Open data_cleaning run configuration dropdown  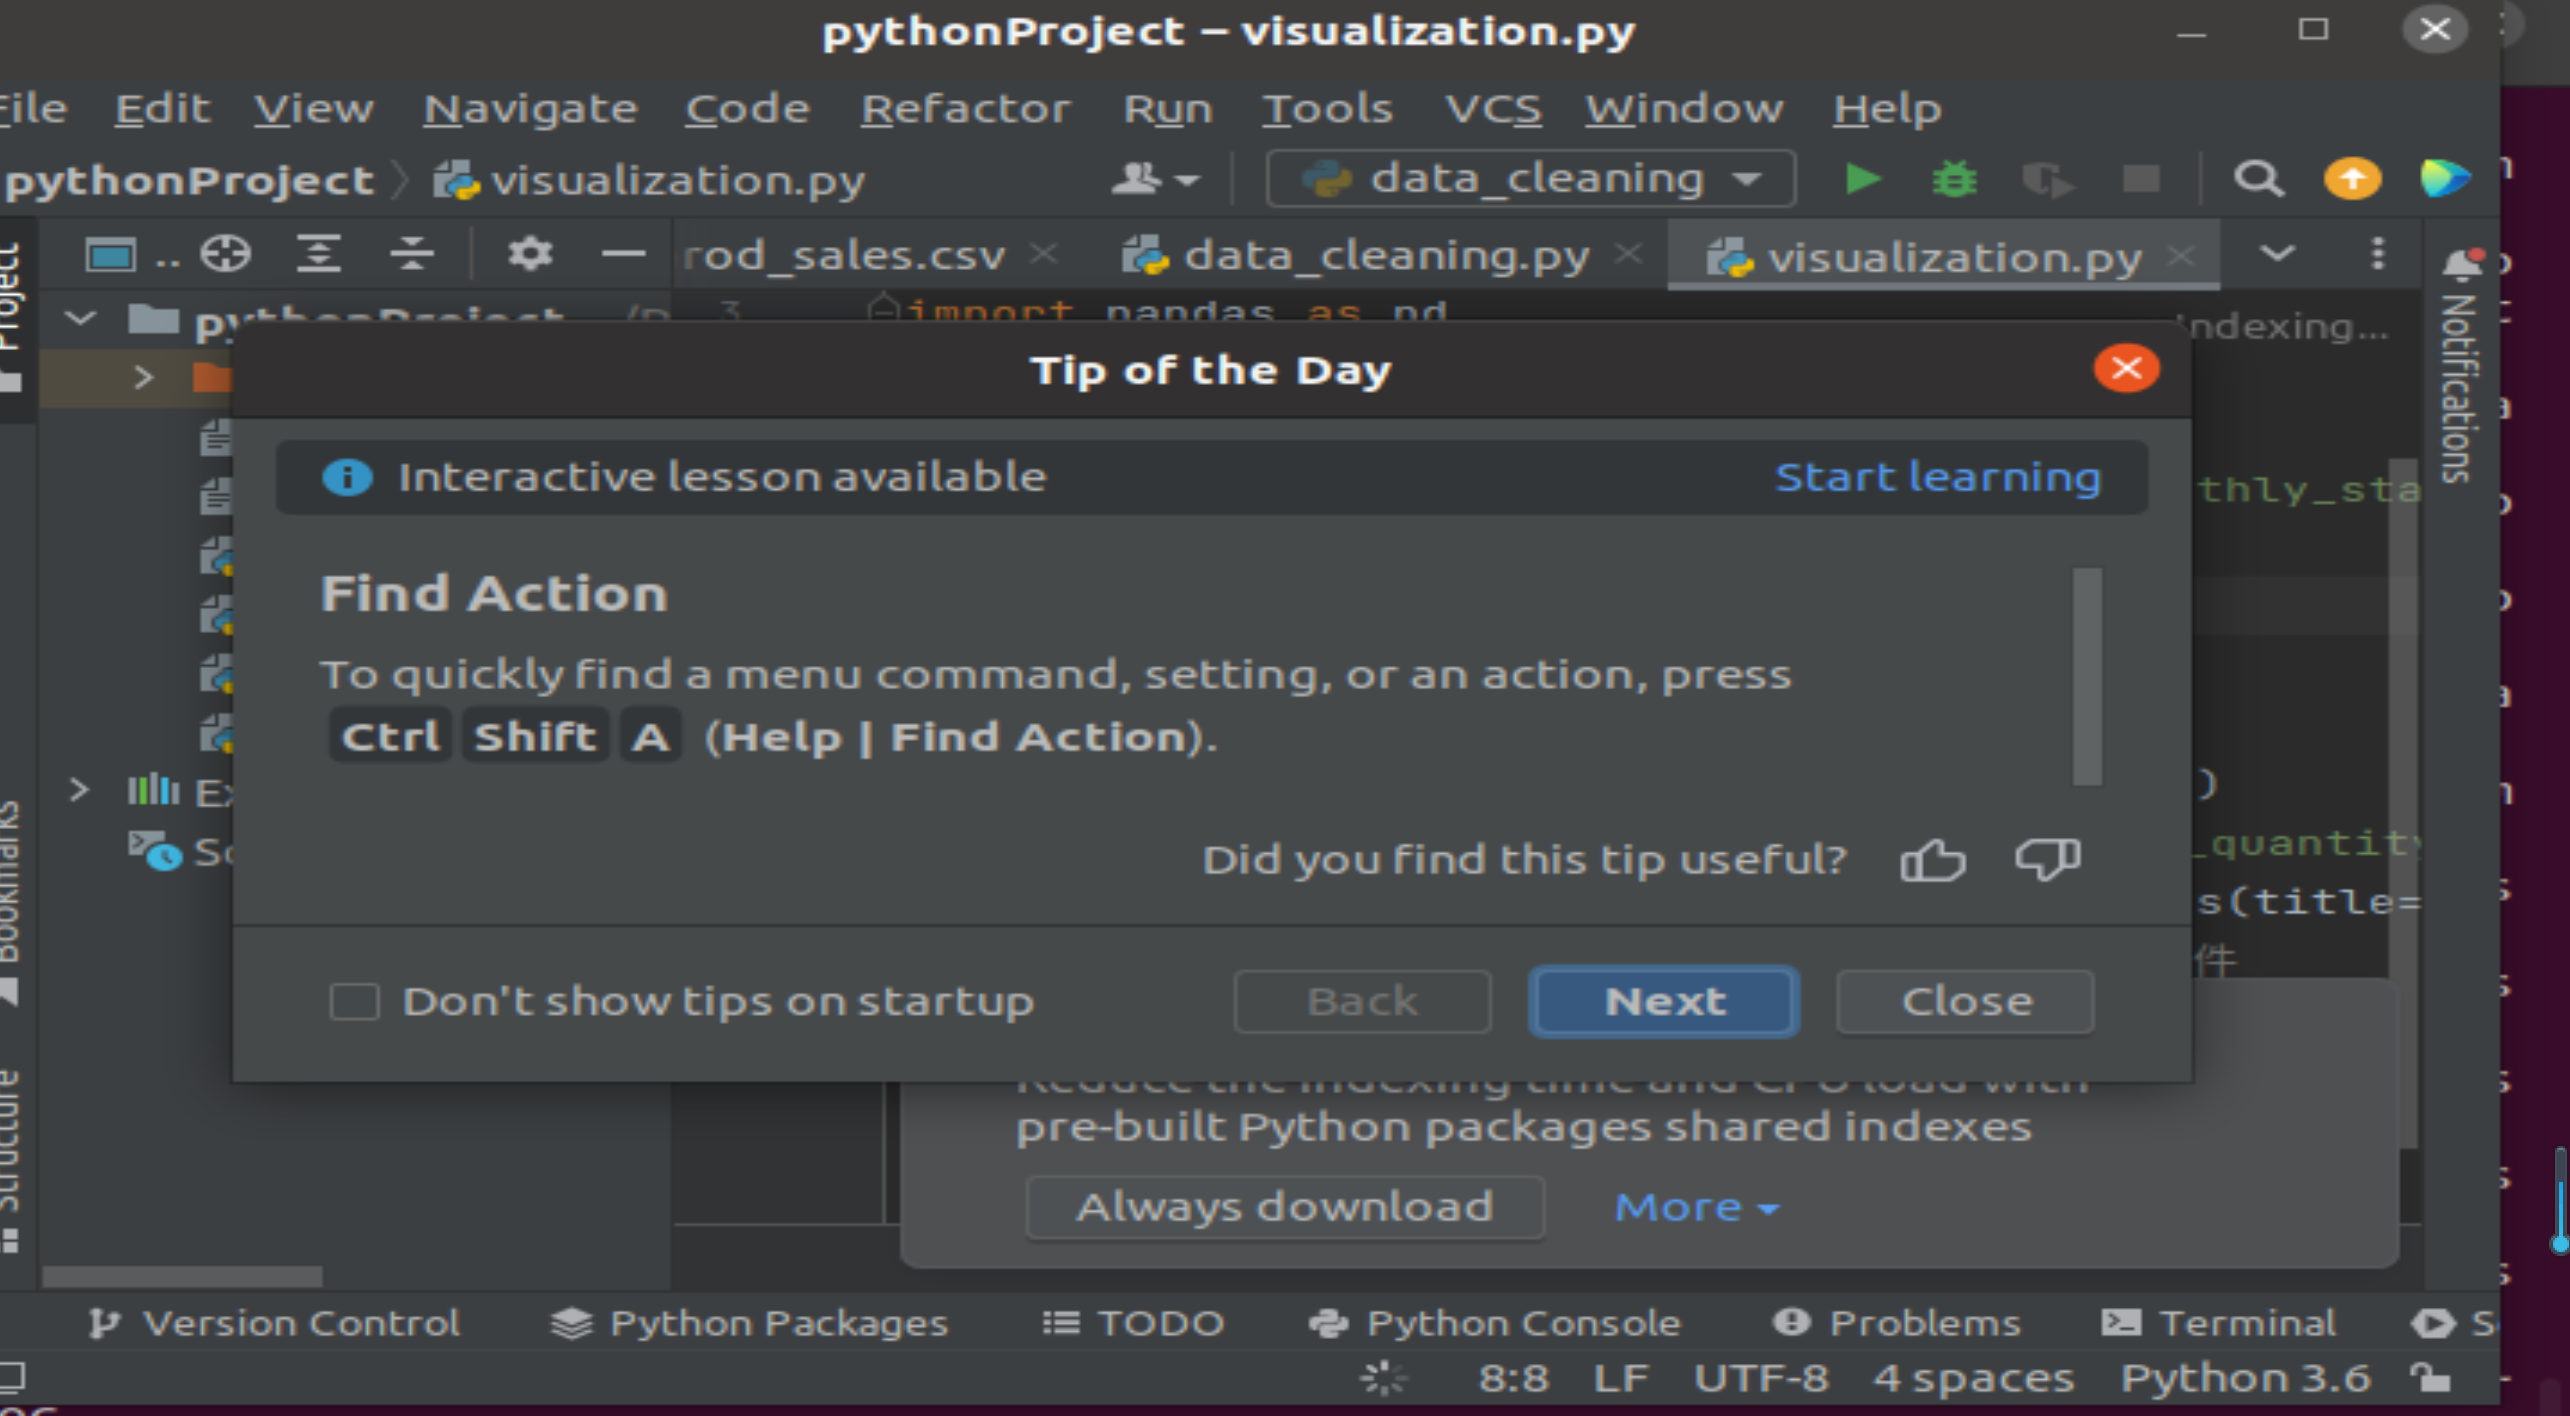(x=1530, y=180)
